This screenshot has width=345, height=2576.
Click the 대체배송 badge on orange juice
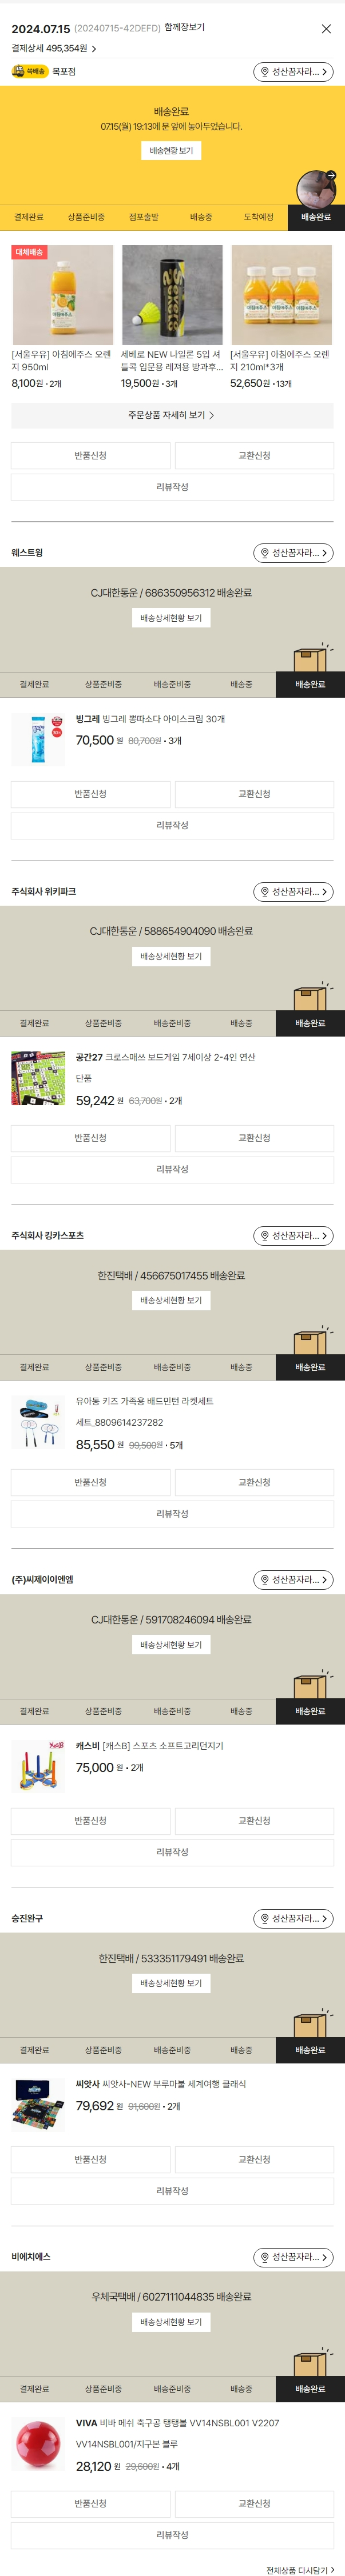coord(29,253)
